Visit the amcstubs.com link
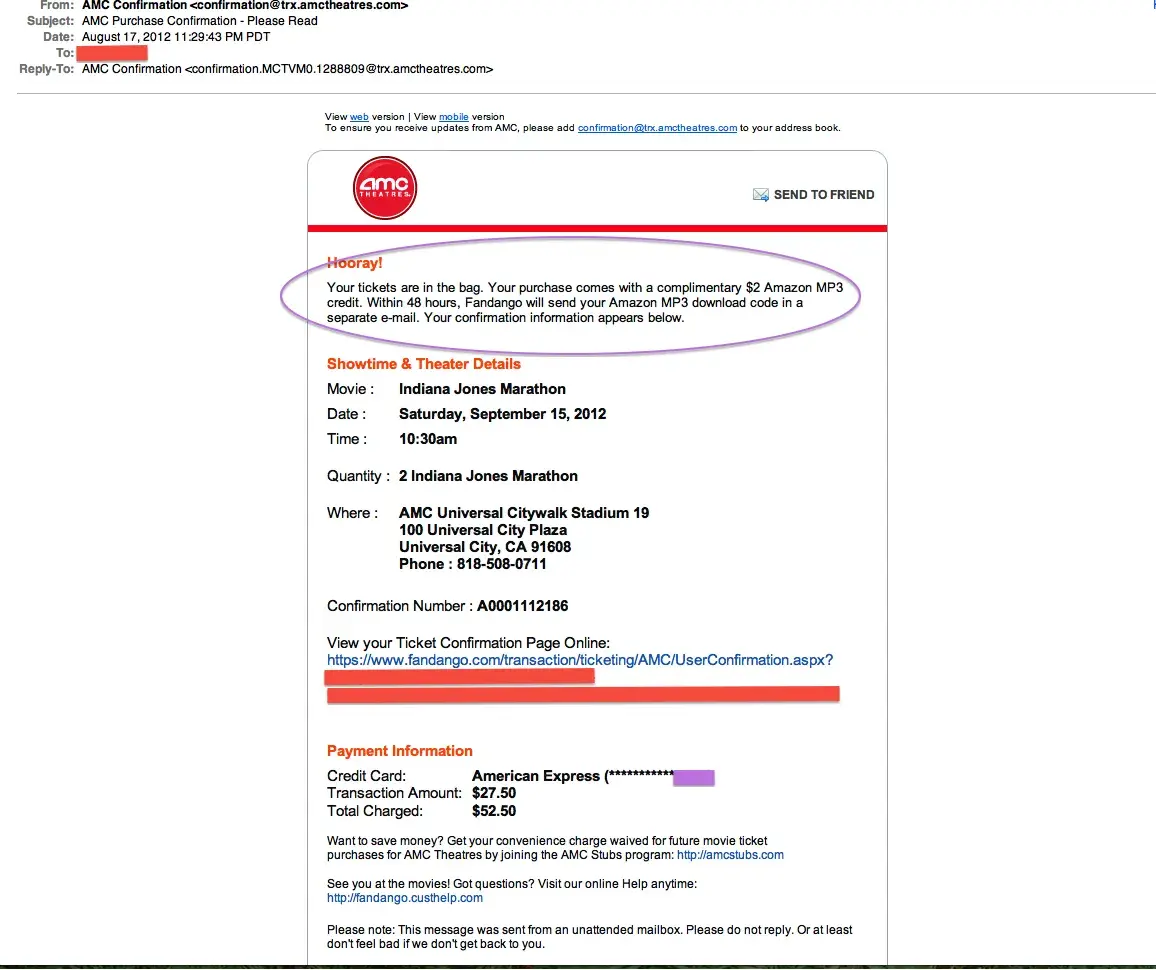Image resolution: width=1156 pixels, height=970 pixels. [730, 855]
